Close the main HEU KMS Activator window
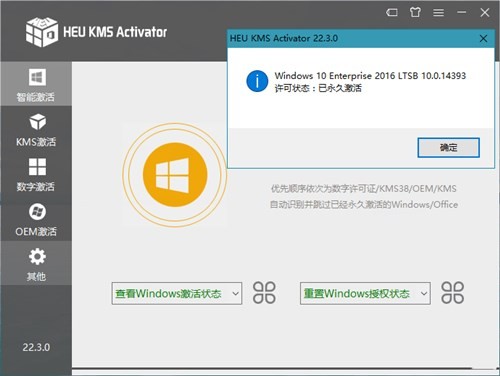The height and width of the screenshot is (376, 500). pos(485,13)
